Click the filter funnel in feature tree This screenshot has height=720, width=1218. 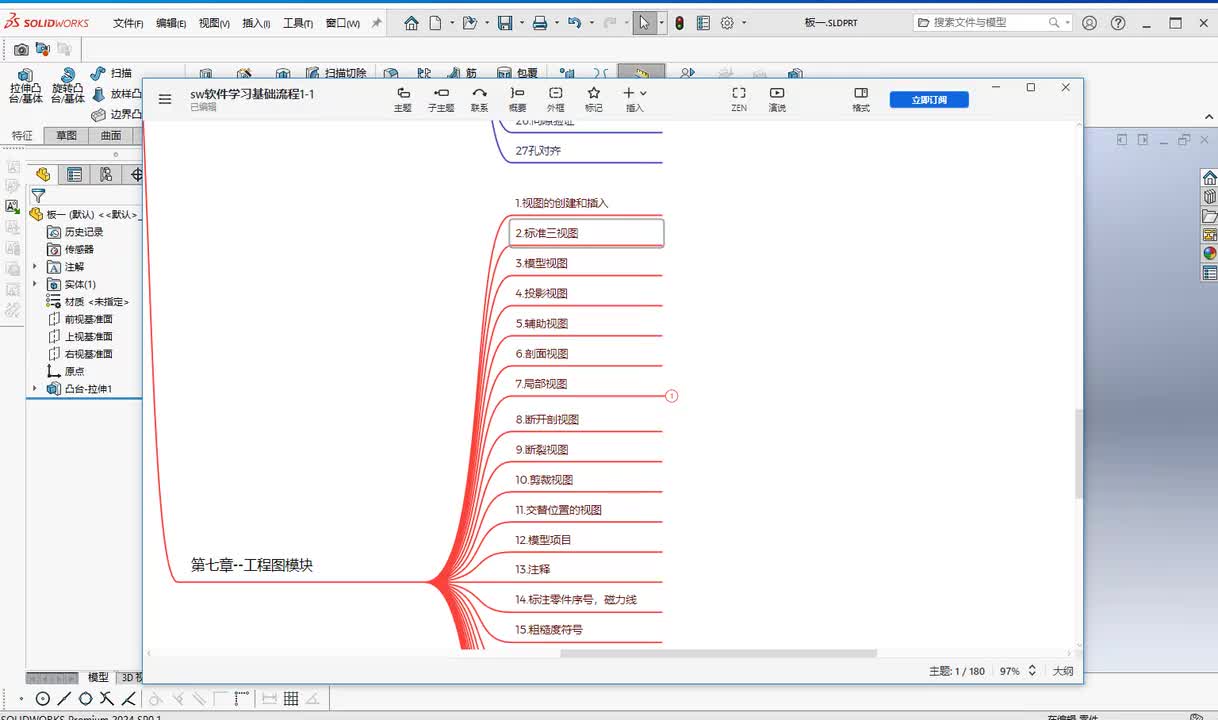pos(38,196)
